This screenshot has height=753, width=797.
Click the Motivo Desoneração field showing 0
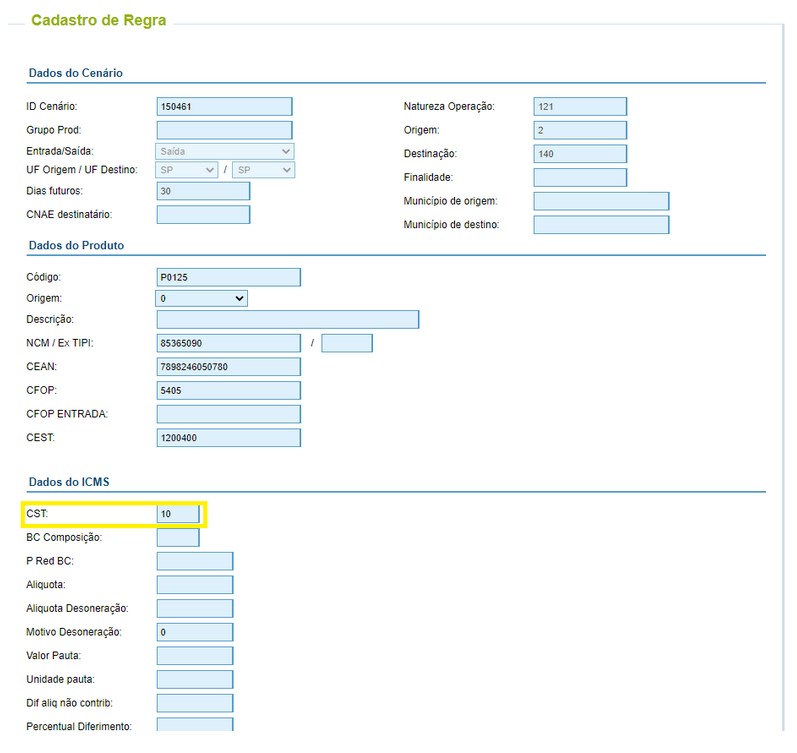(195, 632)
